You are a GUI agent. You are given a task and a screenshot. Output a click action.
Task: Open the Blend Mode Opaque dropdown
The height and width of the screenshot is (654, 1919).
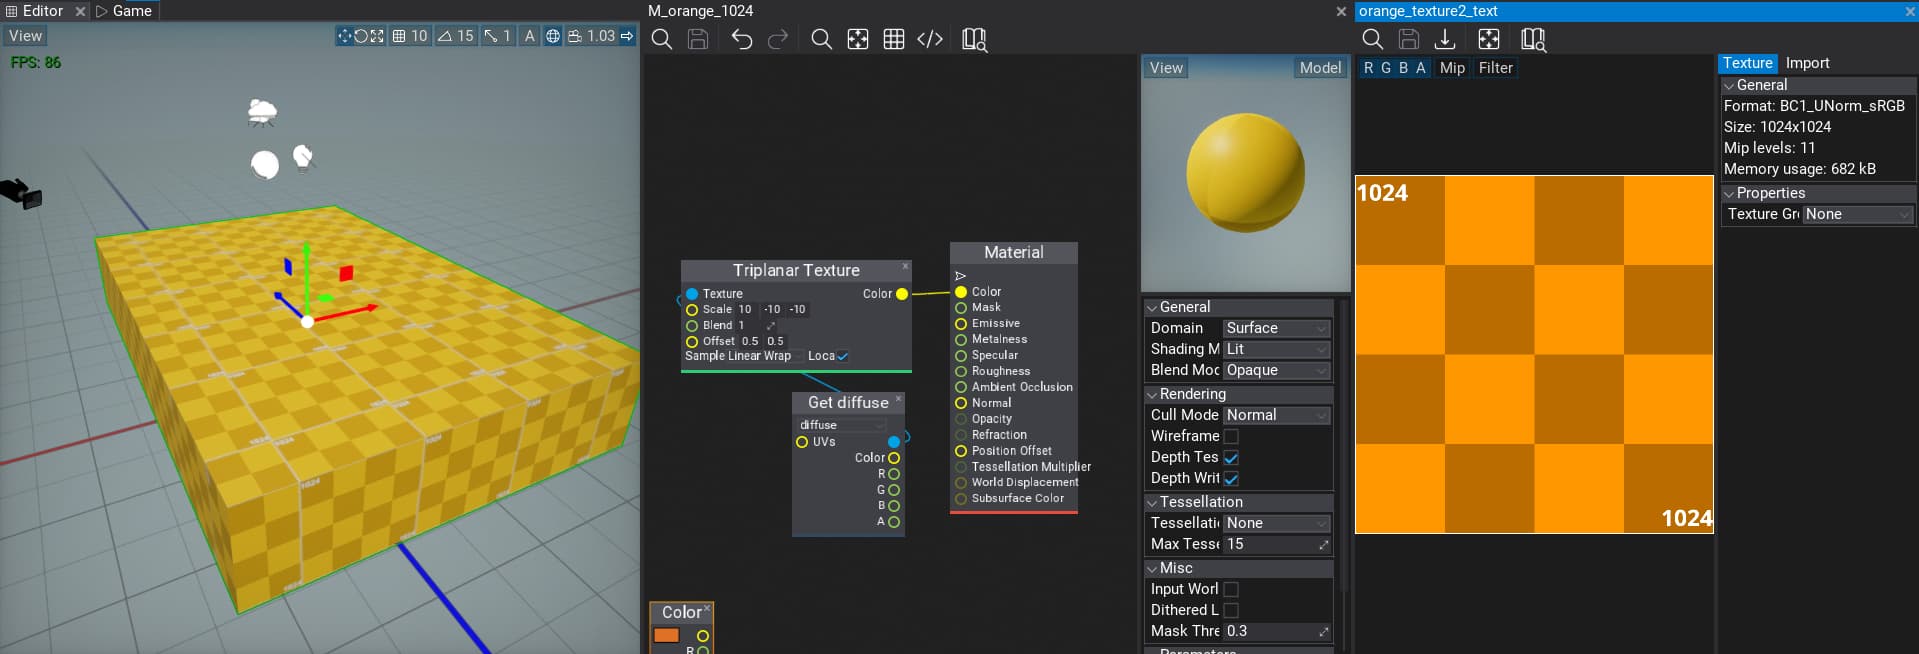tap(1276, 370)
